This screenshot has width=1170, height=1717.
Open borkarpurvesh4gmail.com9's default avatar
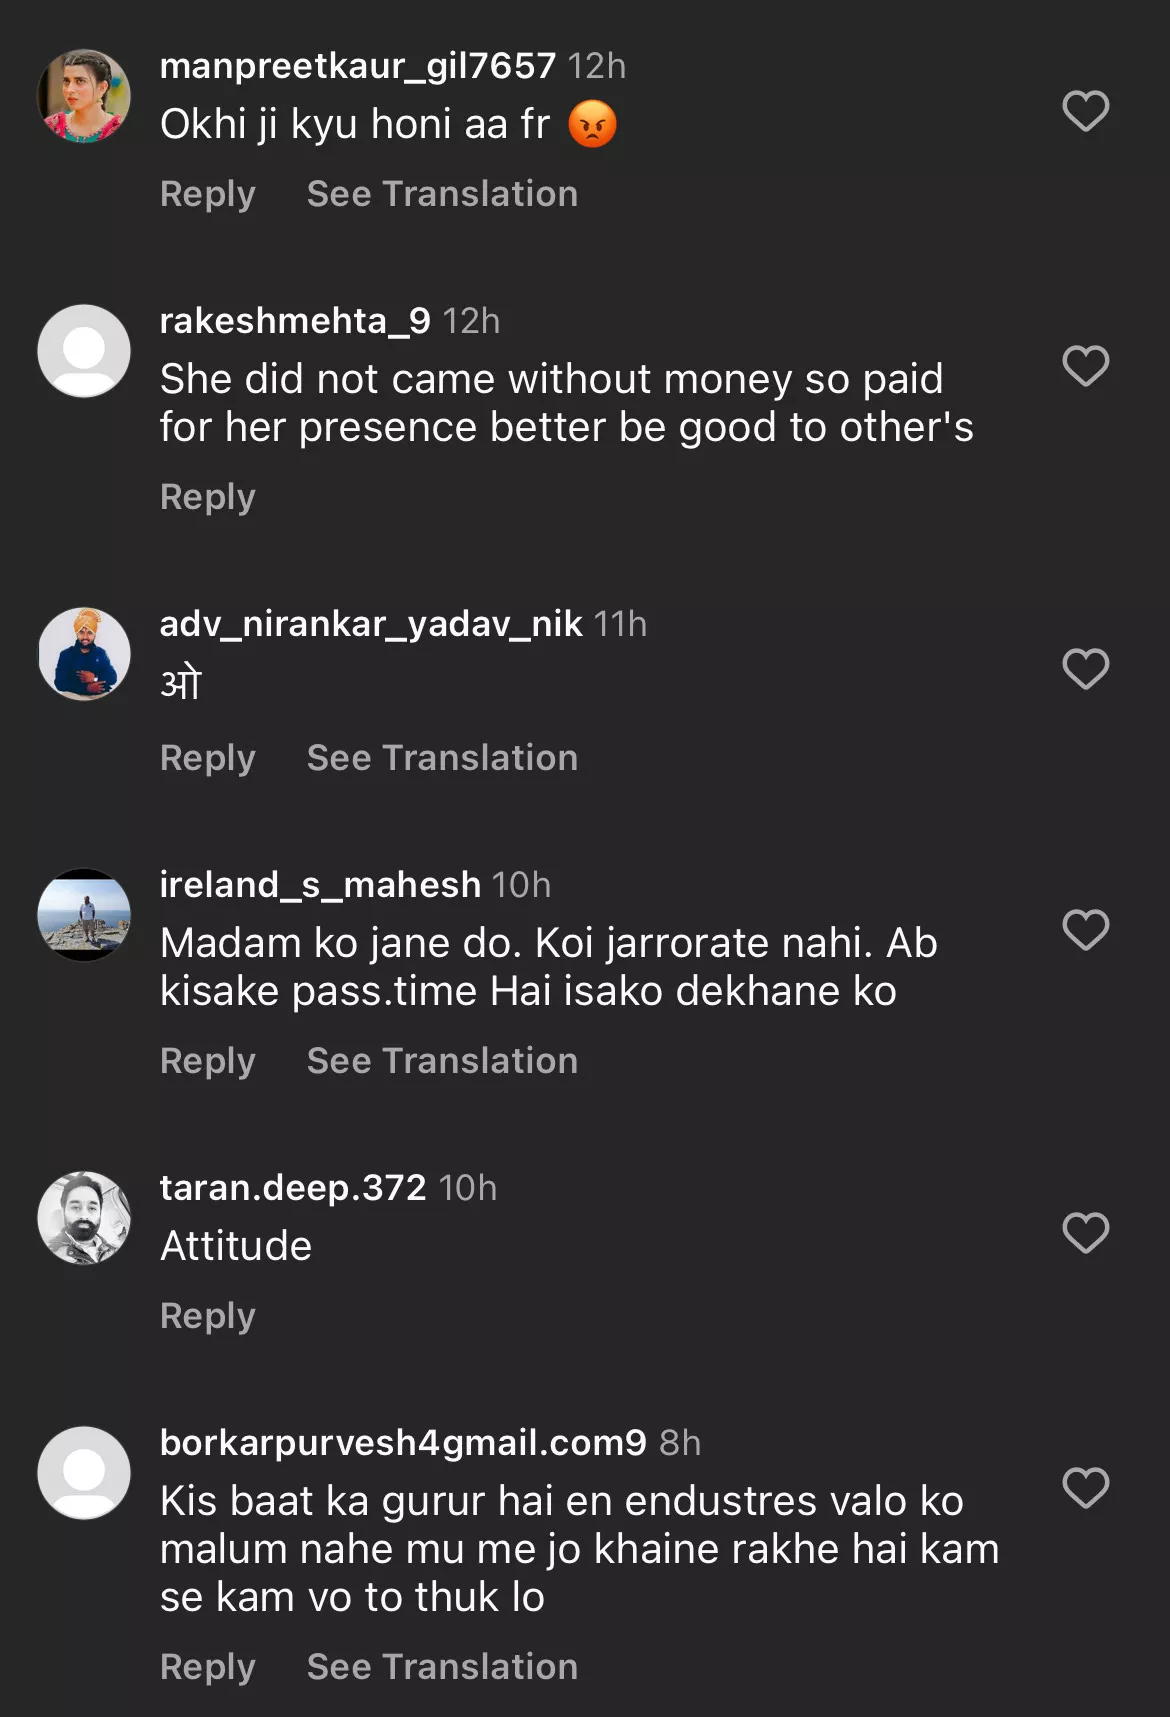(84, 1473)
